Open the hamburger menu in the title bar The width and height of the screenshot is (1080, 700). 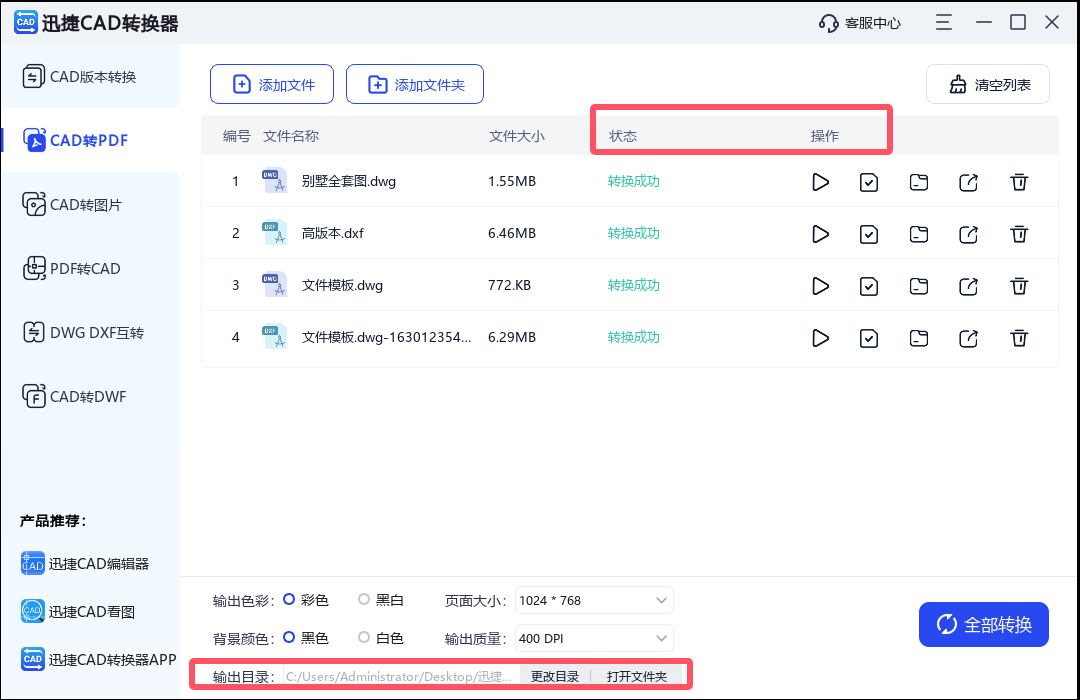pyautogui.click(x=943, y=21)
